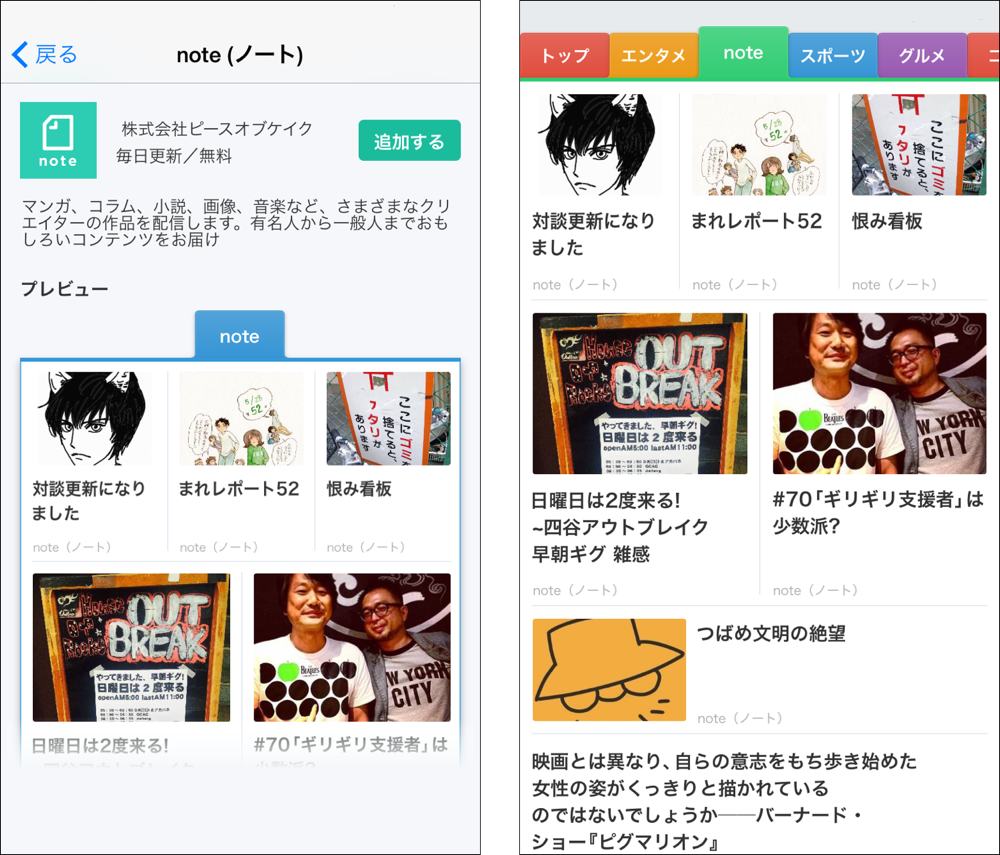Open the トップ tab

[x=564, y=55]
